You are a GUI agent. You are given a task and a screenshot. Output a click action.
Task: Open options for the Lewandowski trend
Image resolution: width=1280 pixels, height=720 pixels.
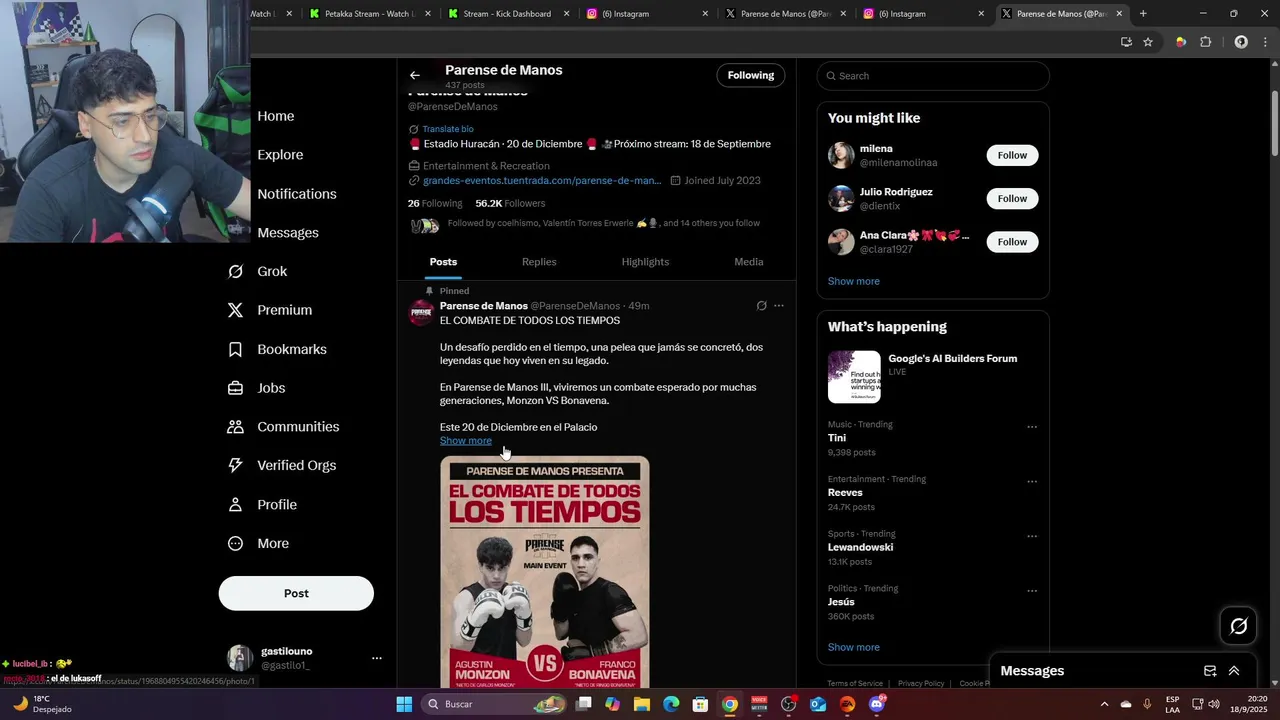[x=1032, y=537]
